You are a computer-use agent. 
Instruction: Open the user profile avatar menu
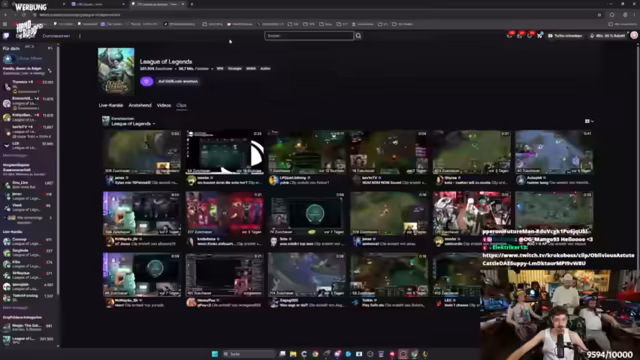(634, 36)
